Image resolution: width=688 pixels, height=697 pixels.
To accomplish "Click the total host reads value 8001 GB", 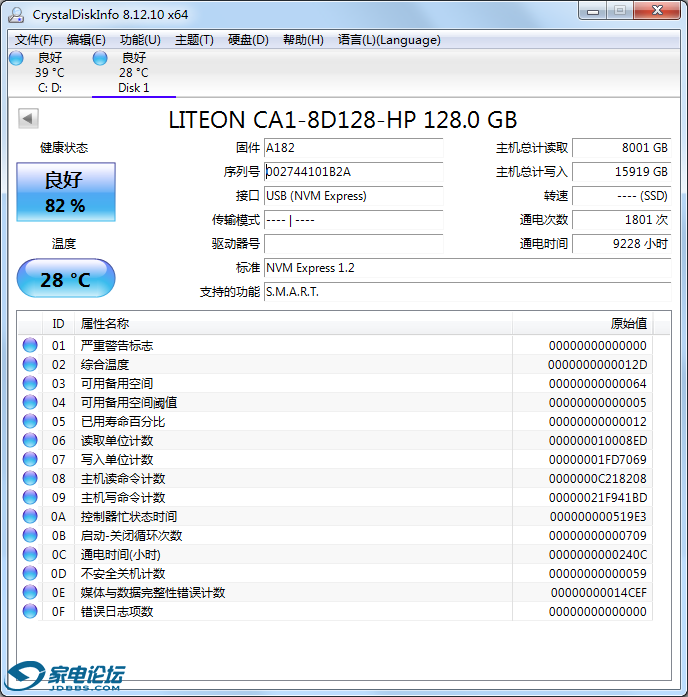I will [621, 148].
